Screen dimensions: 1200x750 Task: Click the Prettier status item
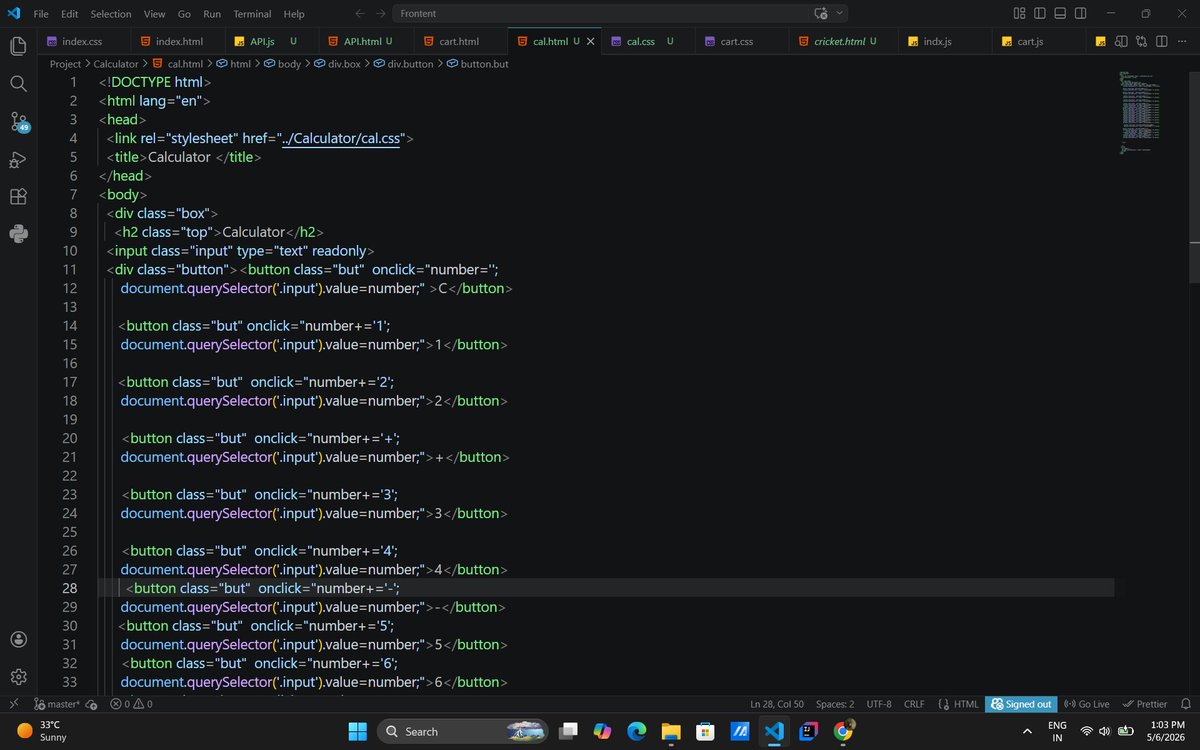coord(1145,704)
